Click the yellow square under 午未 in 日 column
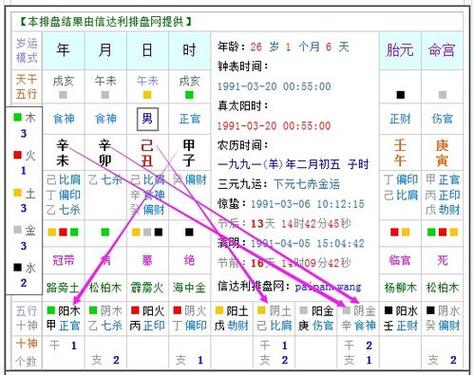This screenshot has width=474, height=375. pos(147,95)
